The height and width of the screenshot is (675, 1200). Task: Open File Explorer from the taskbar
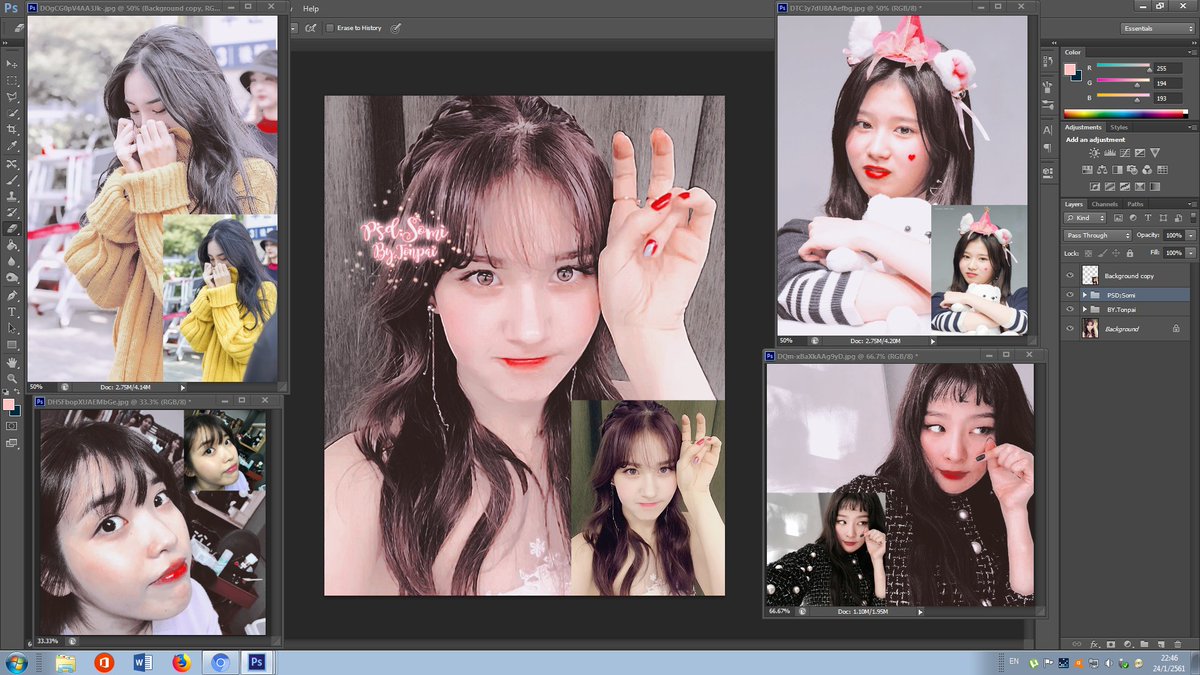[x=66, y=662]
